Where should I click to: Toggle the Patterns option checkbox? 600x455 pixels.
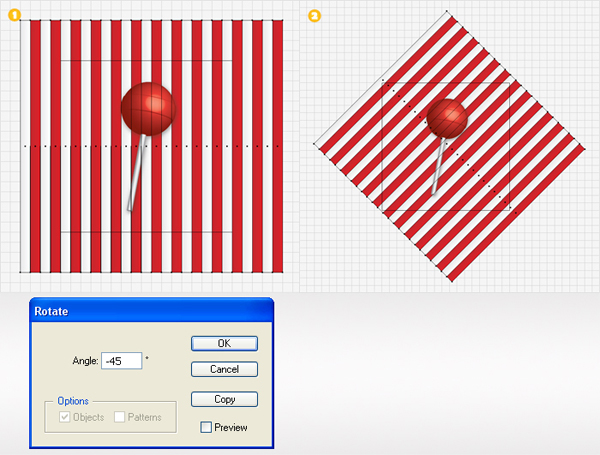coord(119,417)
